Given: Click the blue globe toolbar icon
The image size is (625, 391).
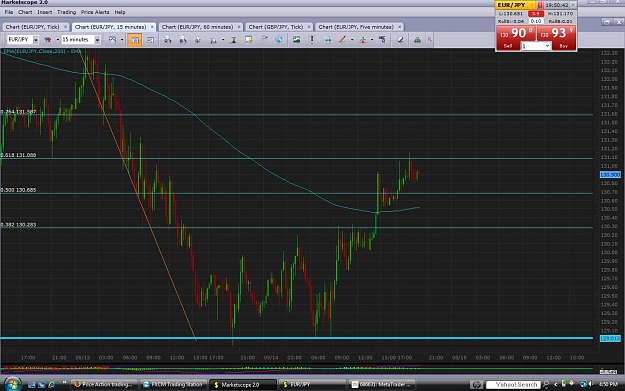Looking at the screenshot, I should (x=279, y=39).
